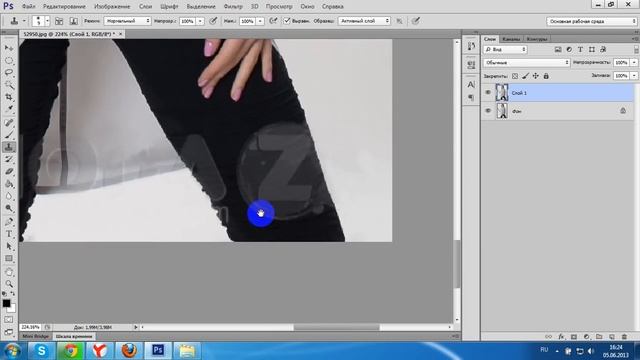Screen dimensions: 640x360
Task: Open the Файл menu
Action: (x=28, y=7)
